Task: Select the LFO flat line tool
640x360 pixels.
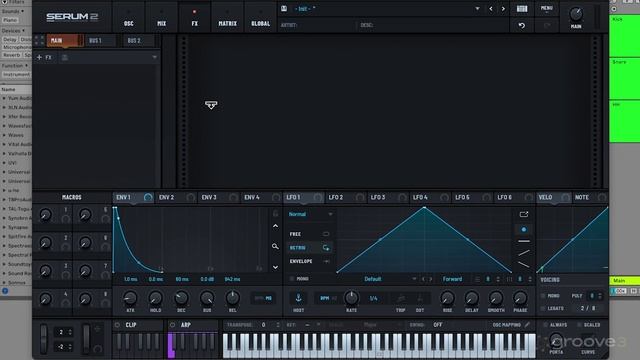Action: coord(524,241)
